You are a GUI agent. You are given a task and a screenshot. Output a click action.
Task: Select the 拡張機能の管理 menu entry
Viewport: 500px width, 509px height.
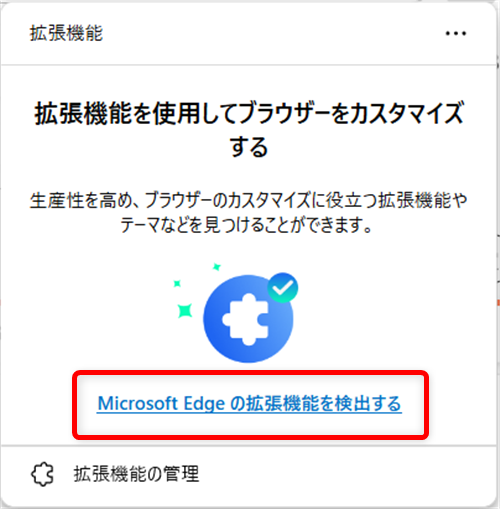click(x=248, y=474)
